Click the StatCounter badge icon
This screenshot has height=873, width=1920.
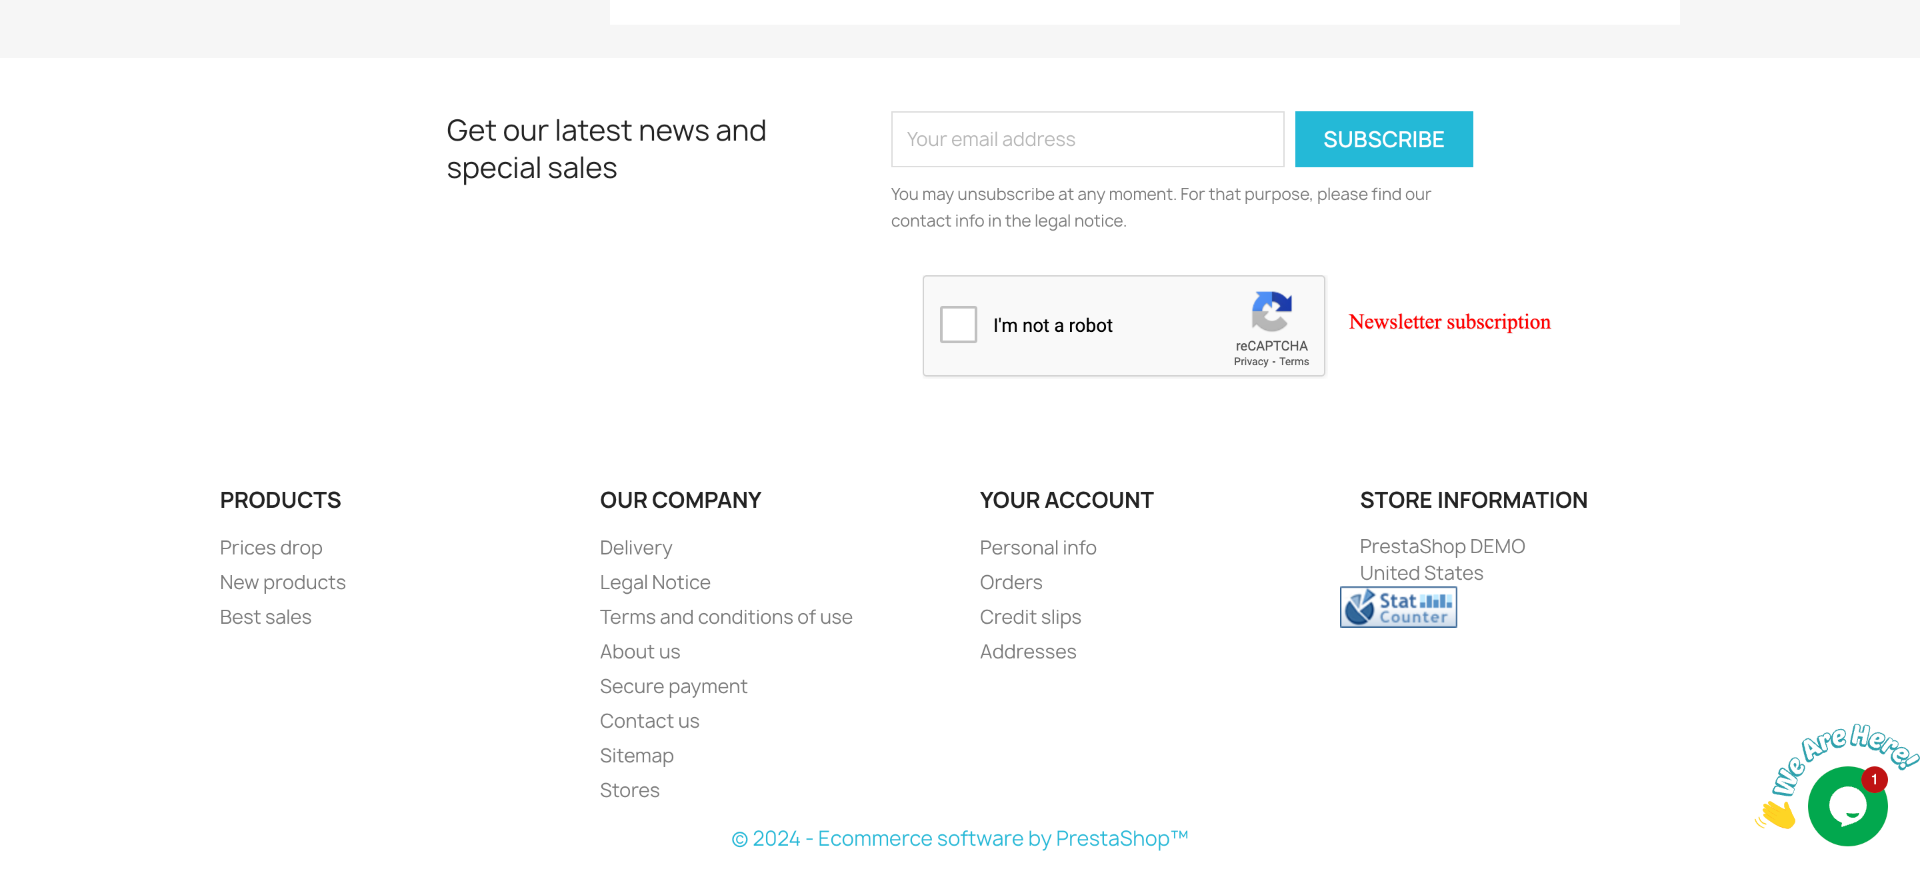coord(1398,607)
